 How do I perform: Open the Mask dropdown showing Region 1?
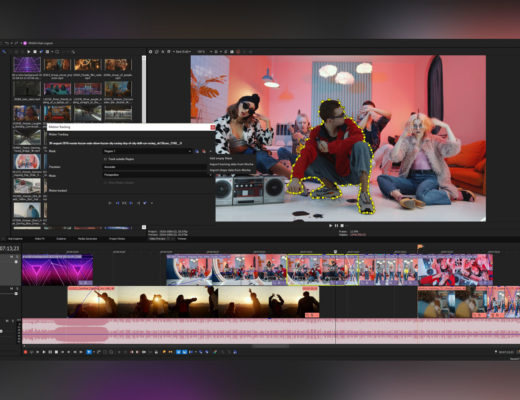147,151
